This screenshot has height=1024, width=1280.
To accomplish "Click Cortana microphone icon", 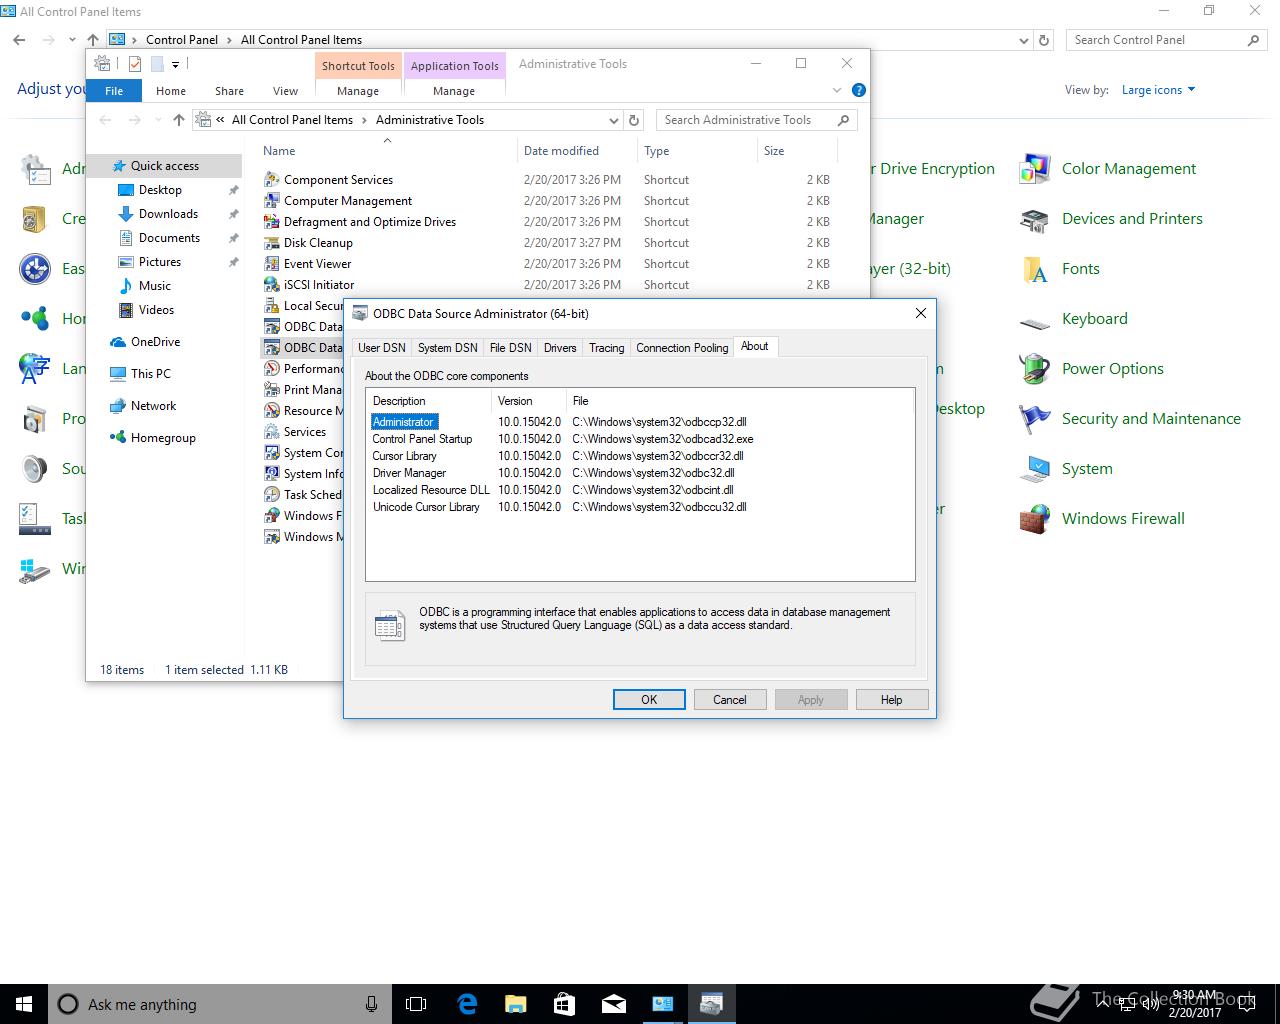I will [x=371, y=1004].
